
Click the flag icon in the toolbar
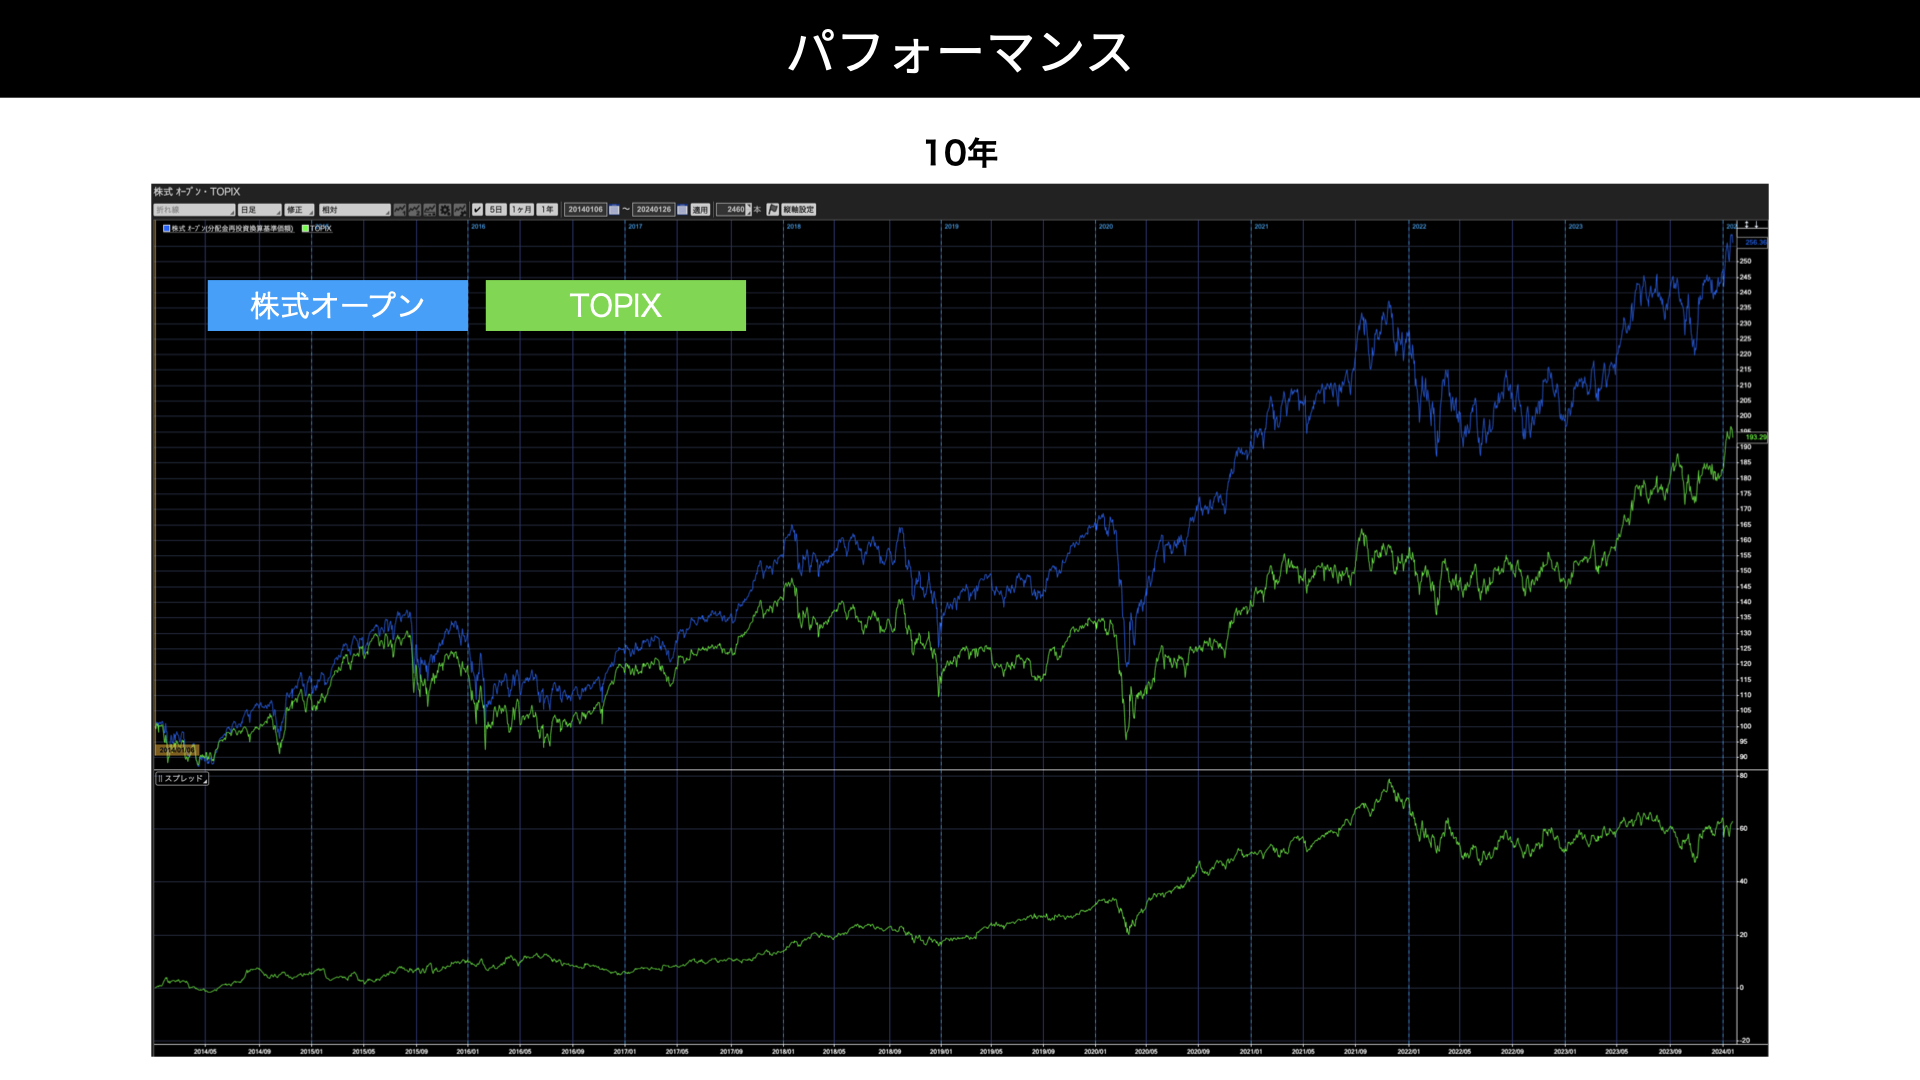click(772, 210)
